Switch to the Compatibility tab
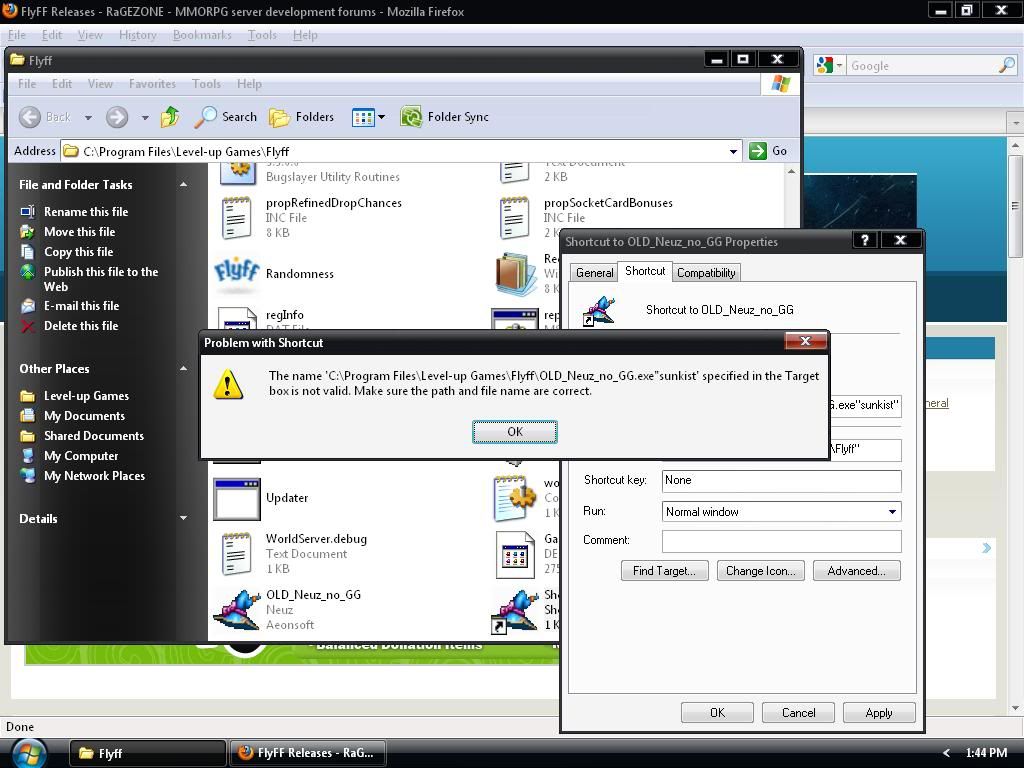 (x=706, y=273)
